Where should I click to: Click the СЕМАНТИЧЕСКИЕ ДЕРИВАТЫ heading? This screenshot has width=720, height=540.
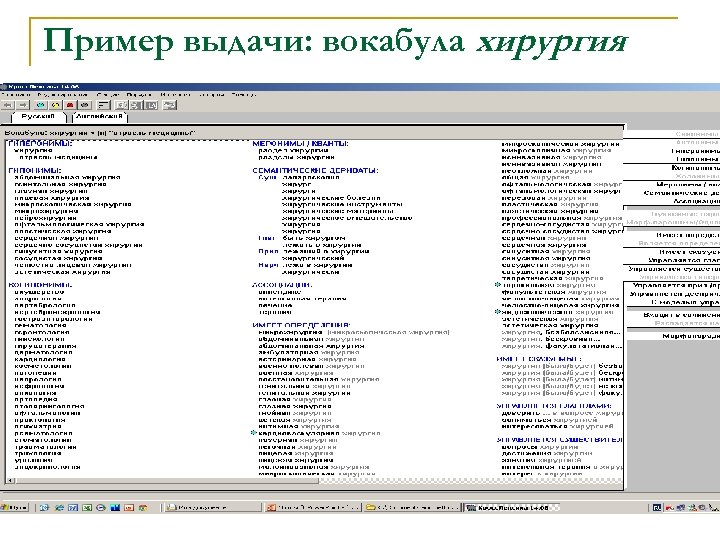315,170
